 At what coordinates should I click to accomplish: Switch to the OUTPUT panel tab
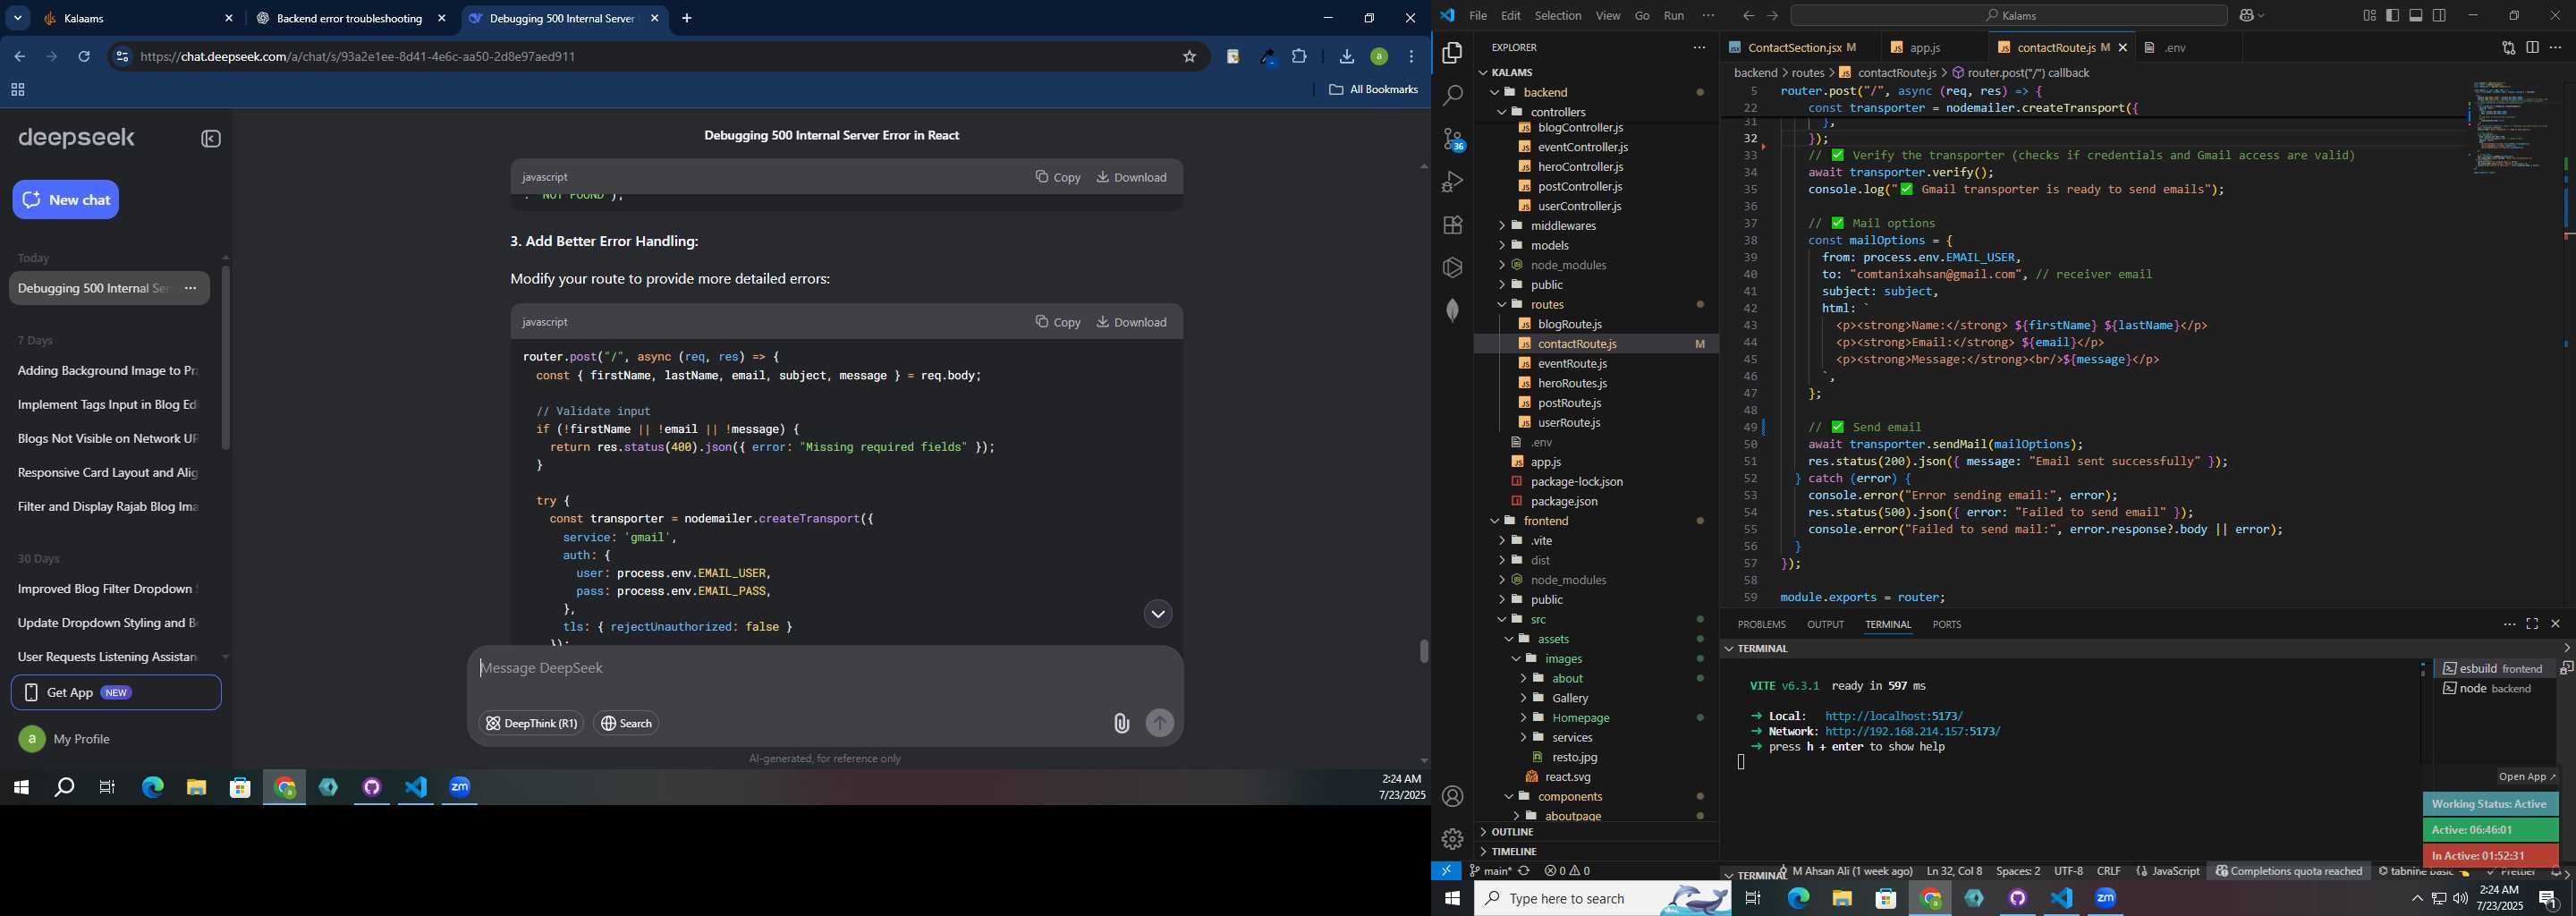tap(1825, 624)
